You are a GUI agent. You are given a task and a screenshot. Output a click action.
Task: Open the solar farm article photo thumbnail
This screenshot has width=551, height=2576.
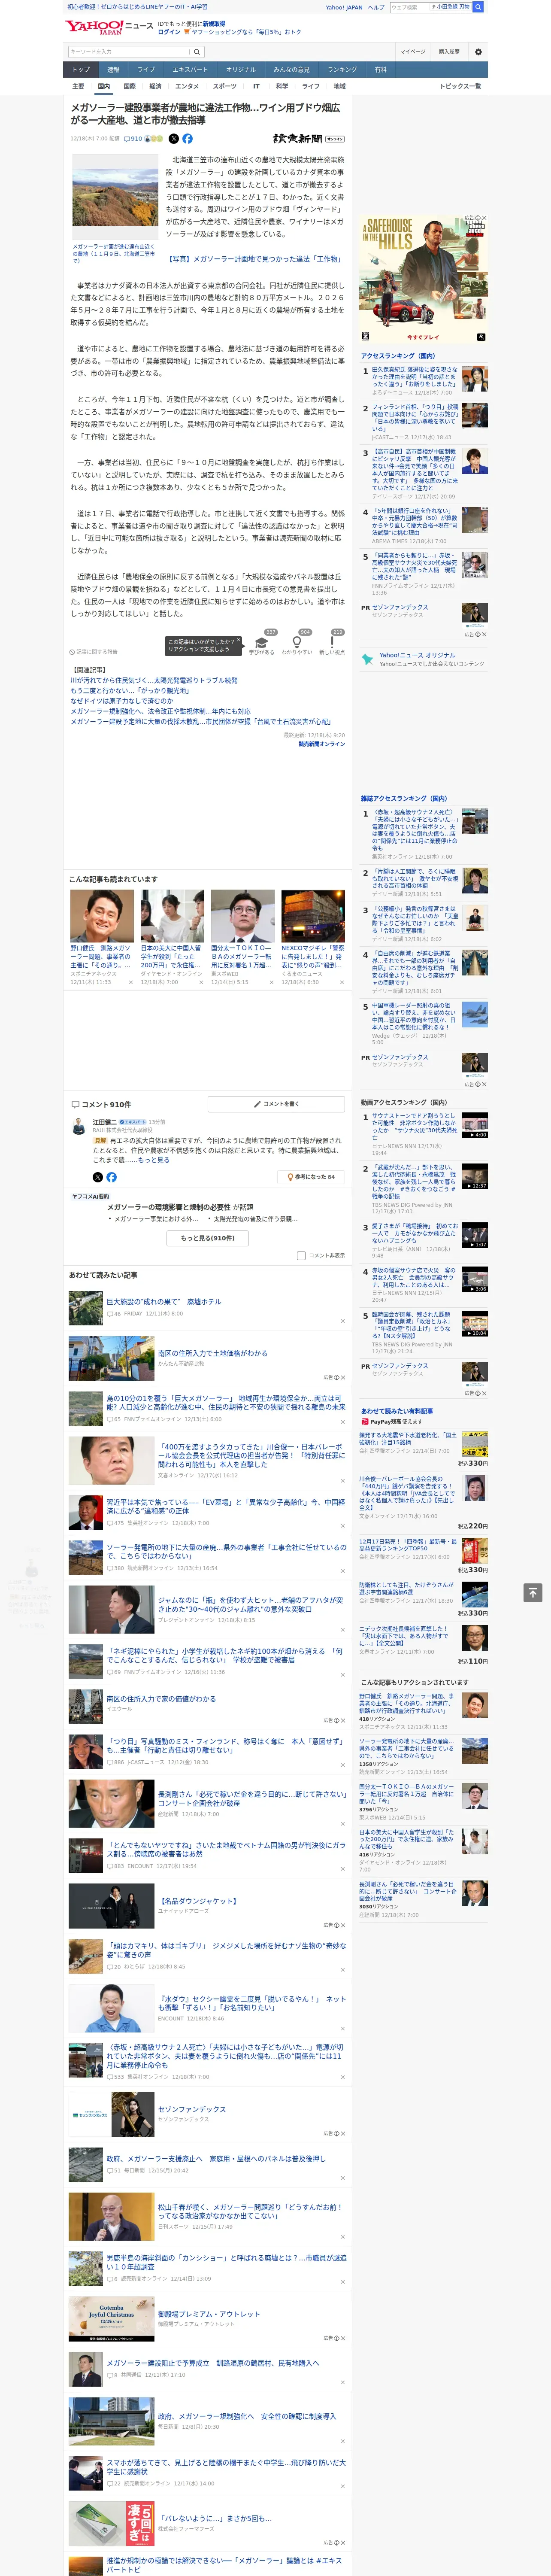114,198
